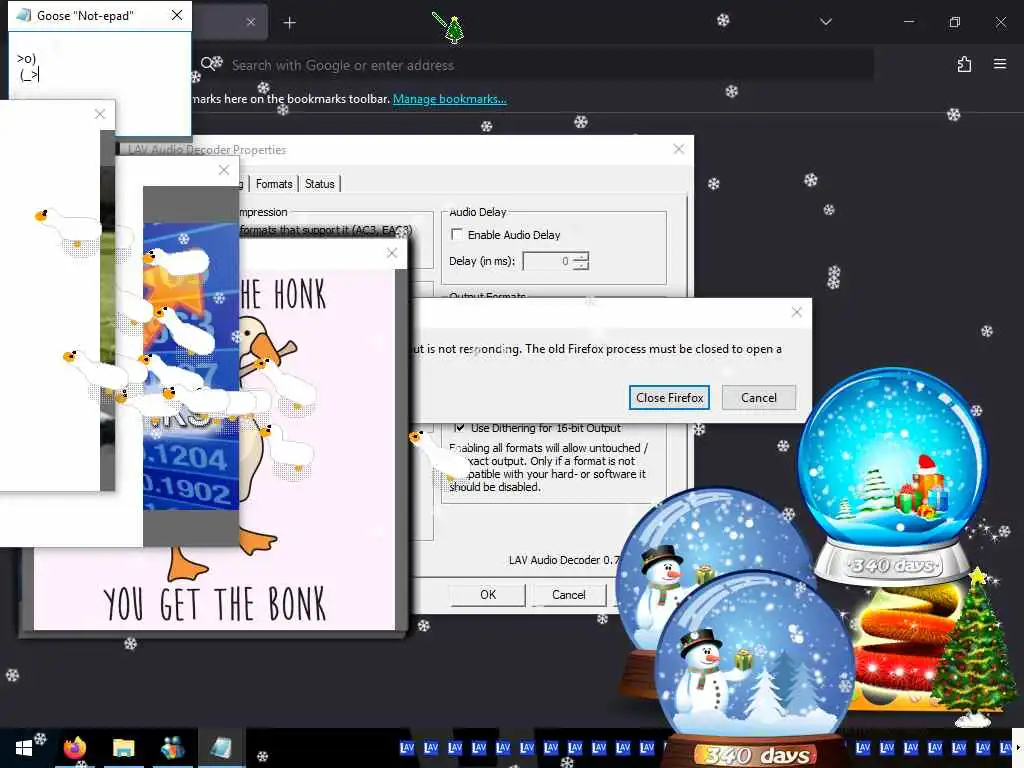Cancel the Firefox not responding dialog
This screenshot has width=1024, height=768.
759,398
